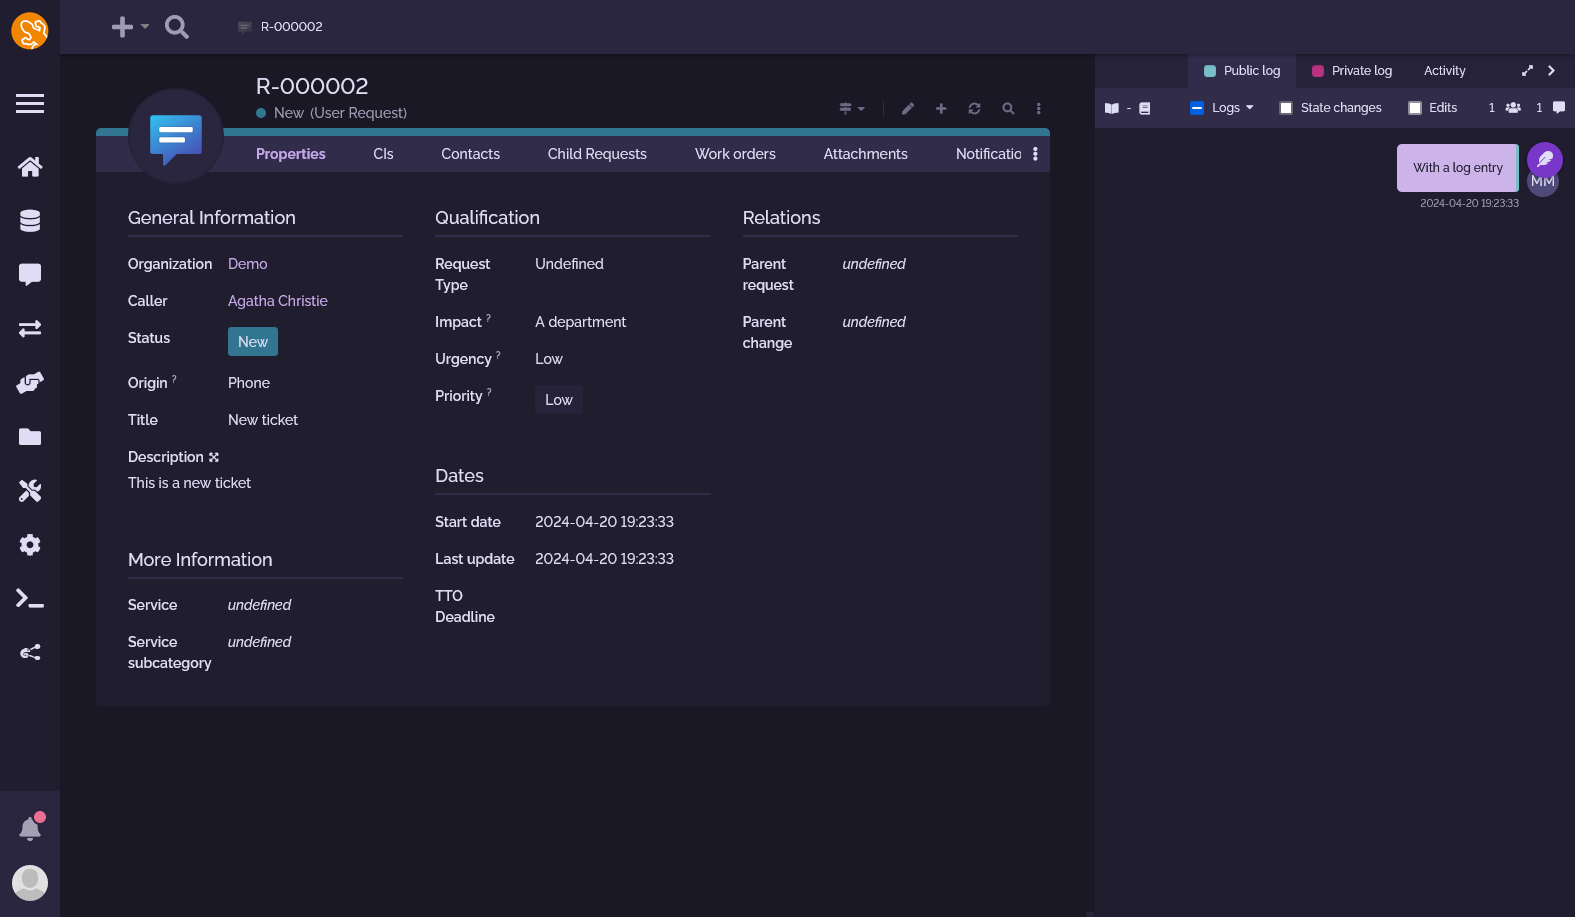Refresh the ticket with circular arrows icon

(974, 108)
